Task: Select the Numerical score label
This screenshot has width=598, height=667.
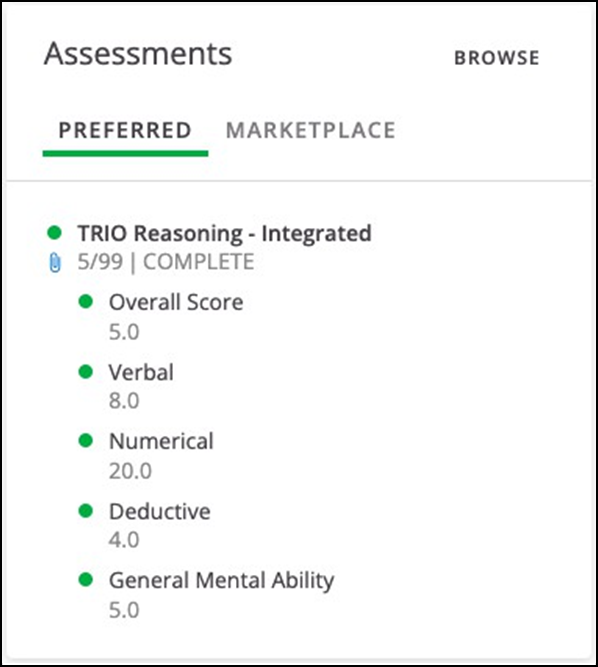Action: tap(161, 441)
